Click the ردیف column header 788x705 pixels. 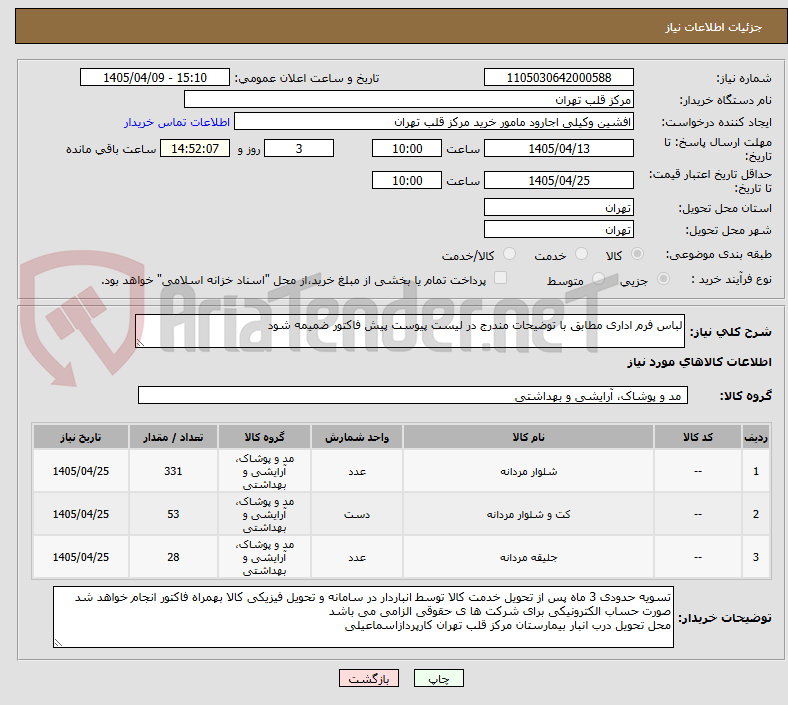(756, 437)
